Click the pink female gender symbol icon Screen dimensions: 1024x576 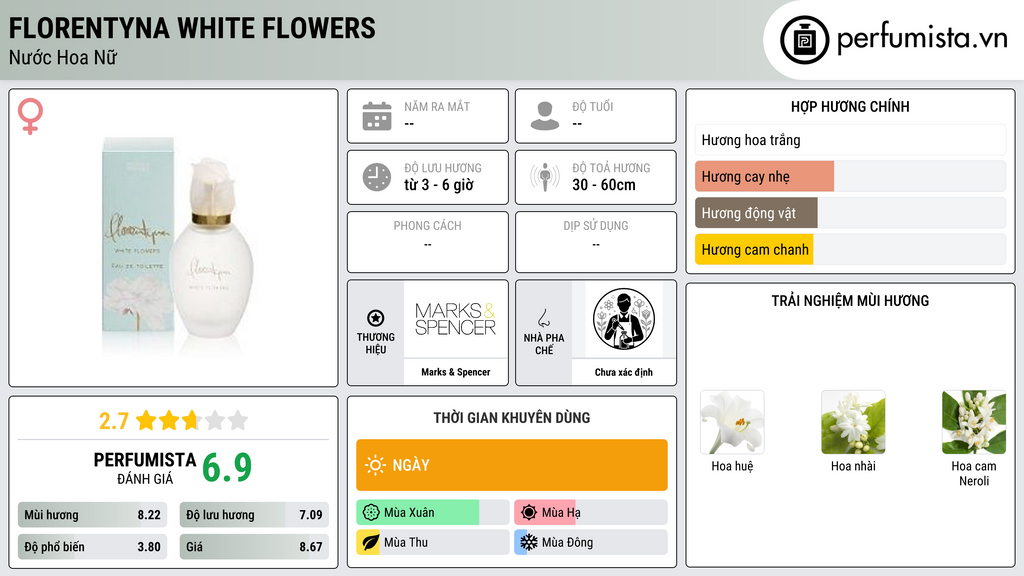coord(30,116)
